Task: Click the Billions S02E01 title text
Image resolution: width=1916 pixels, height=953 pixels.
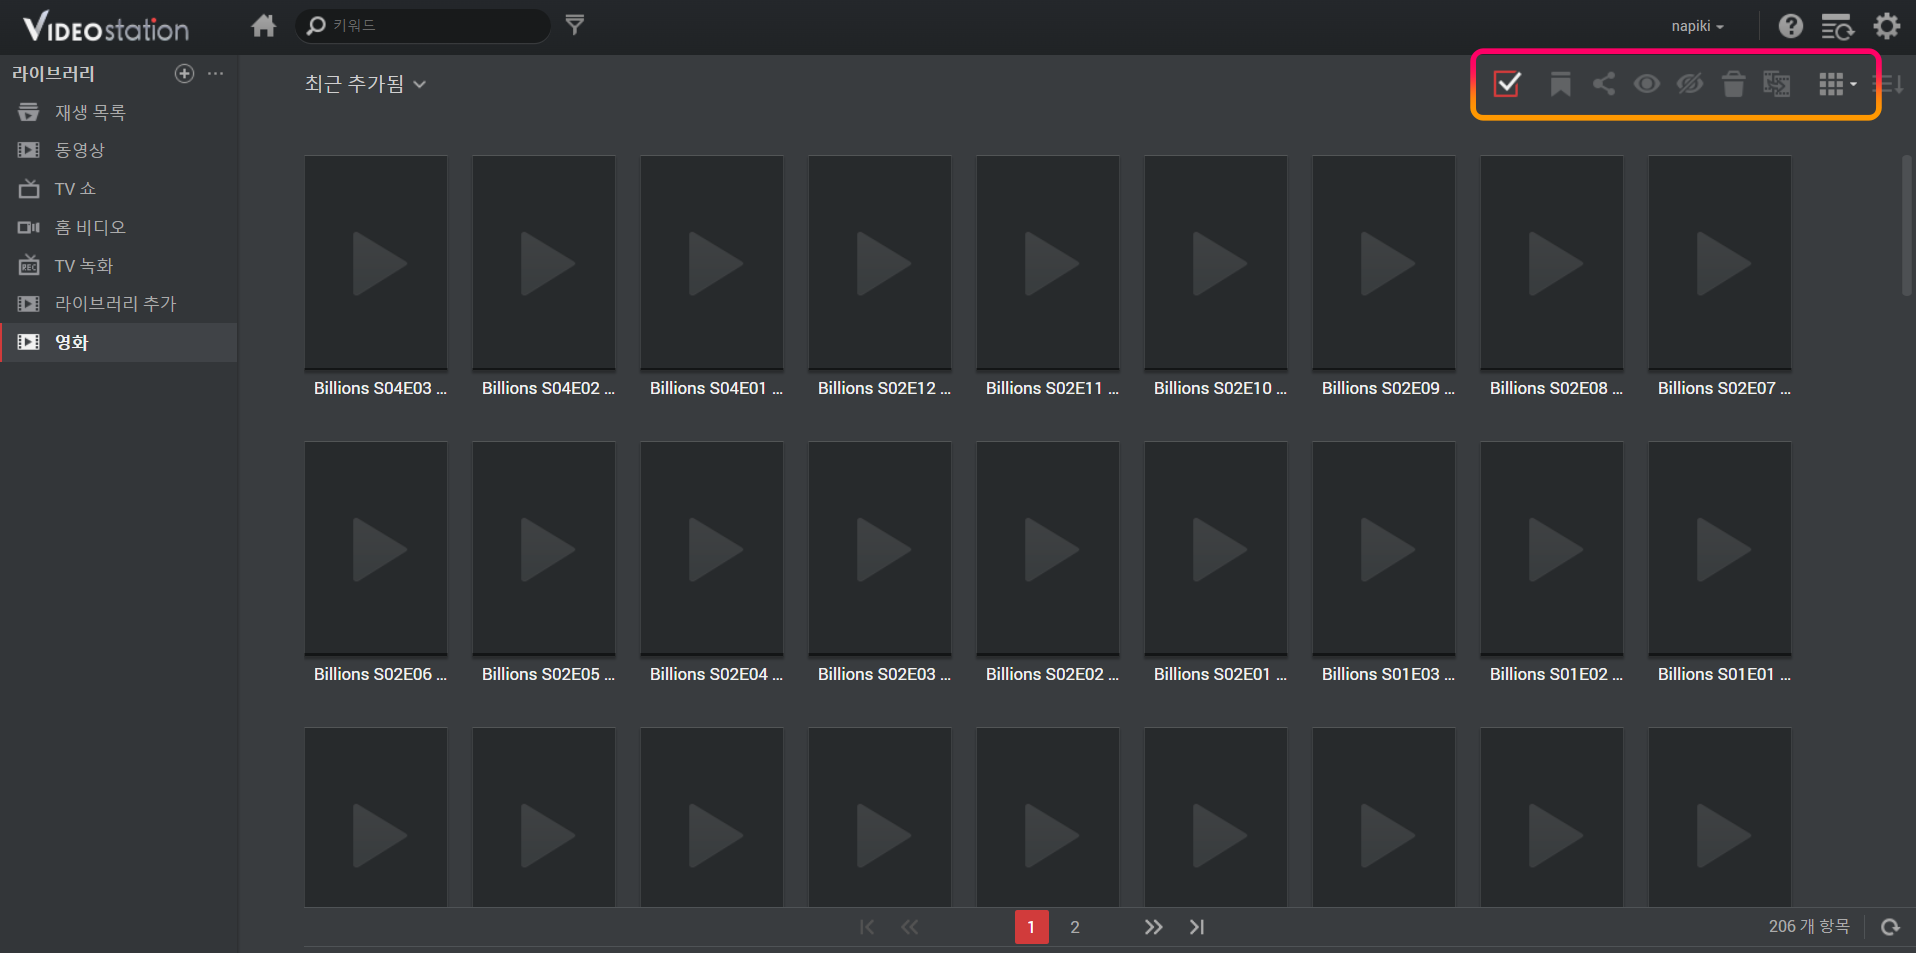Action: (1220, 674)
